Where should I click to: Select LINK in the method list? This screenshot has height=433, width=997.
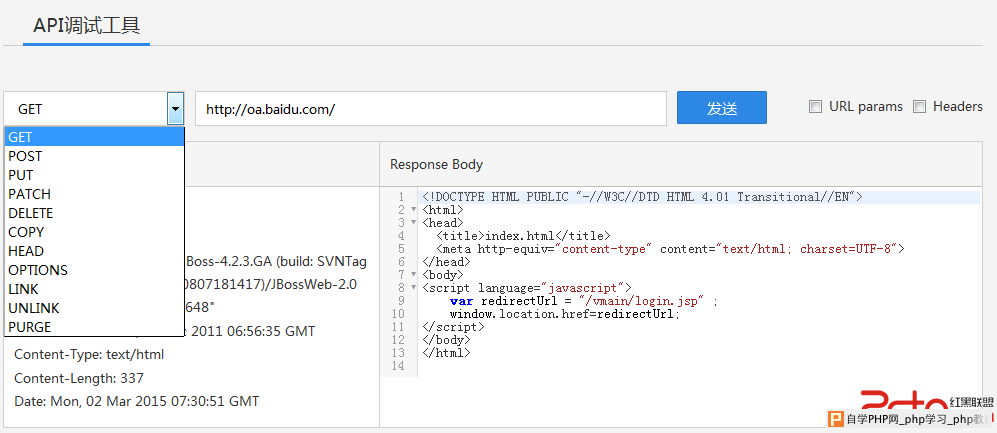(x=94, y=289)
